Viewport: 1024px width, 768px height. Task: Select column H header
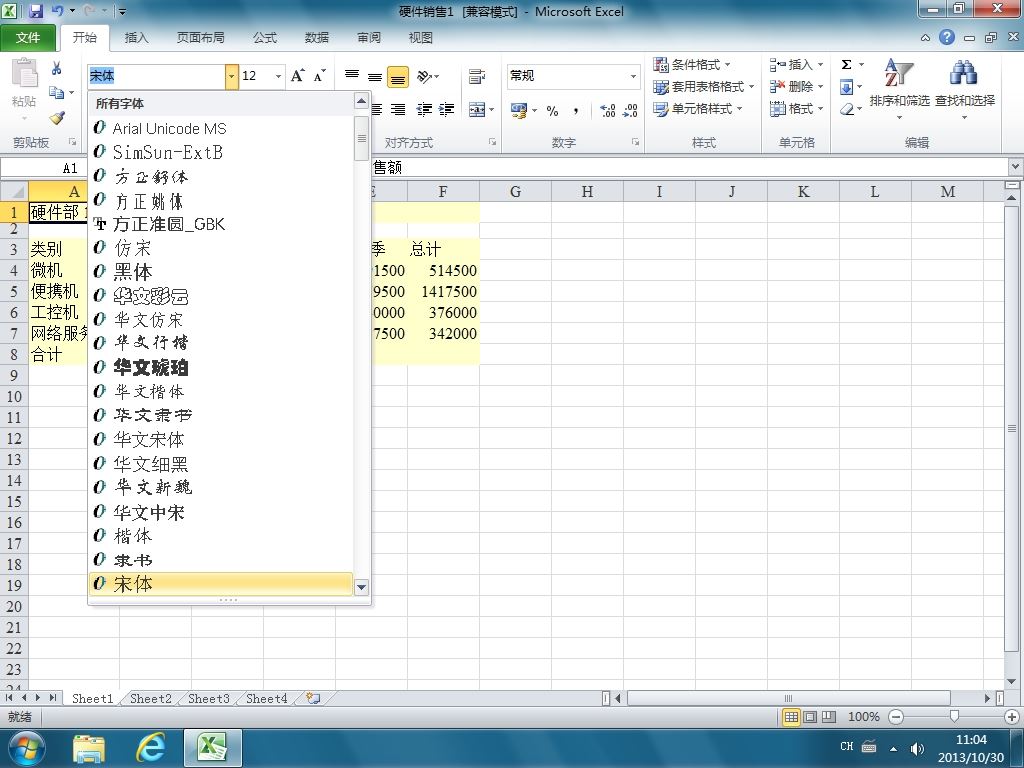click(587, 191)
